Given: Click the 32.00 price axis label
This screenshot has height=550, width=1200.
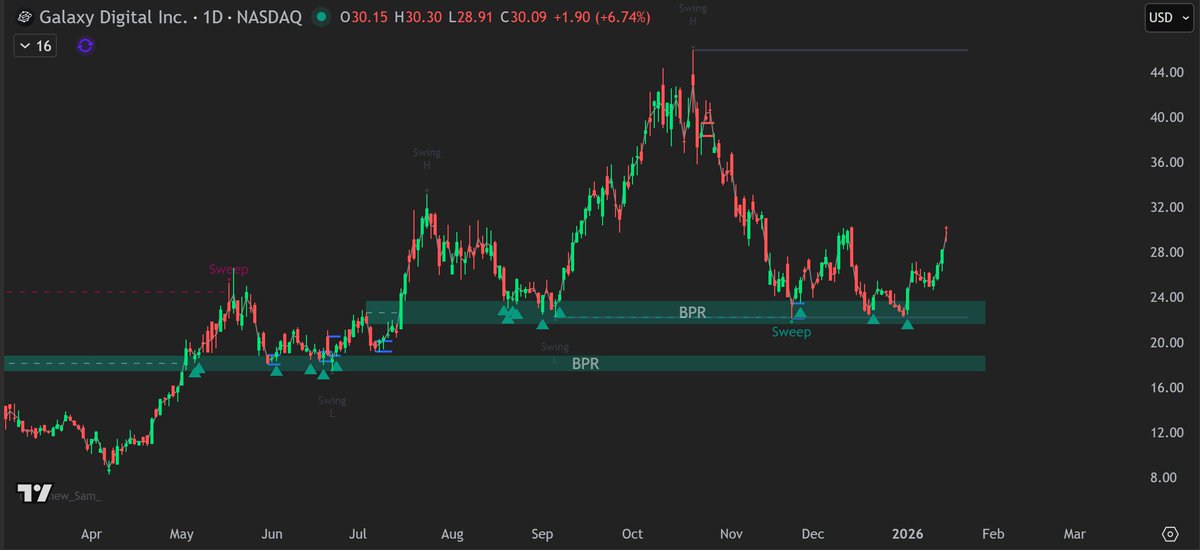Looking at the screenshot, I should (1165, 207).
